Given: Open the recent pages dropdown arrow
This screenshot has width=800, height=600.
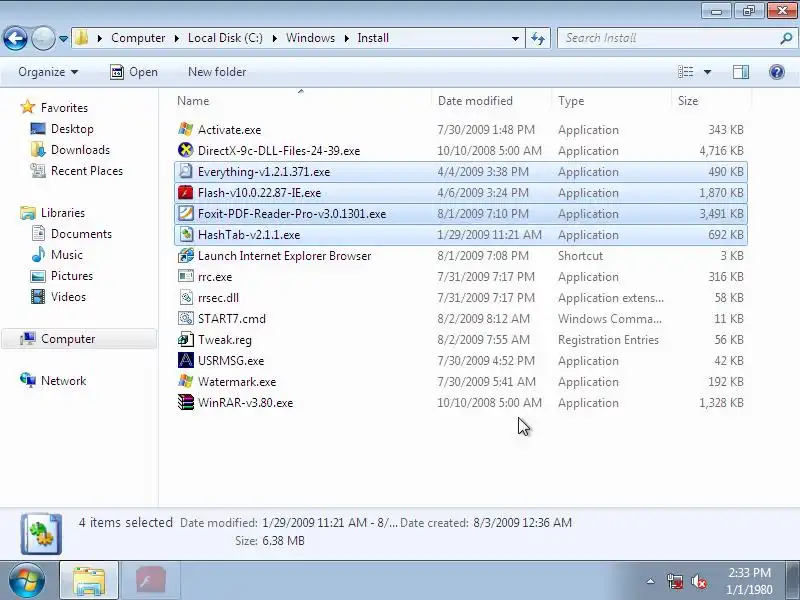Looking at the screenshot, I should point(63,38).
